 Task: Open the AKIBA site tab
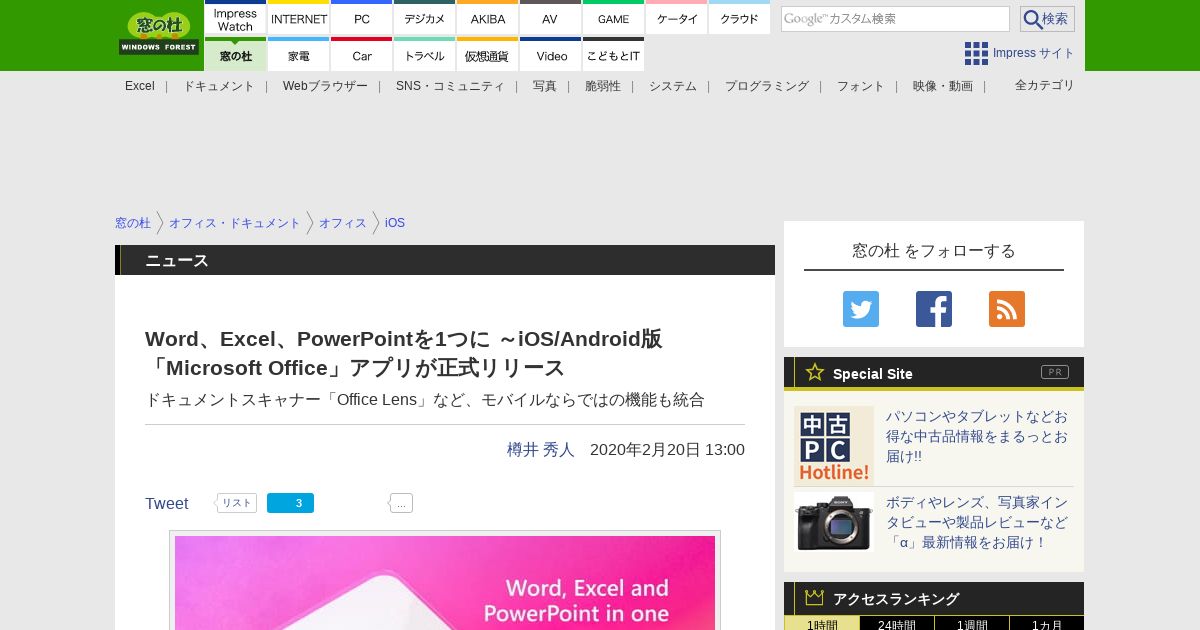(488, 19)
